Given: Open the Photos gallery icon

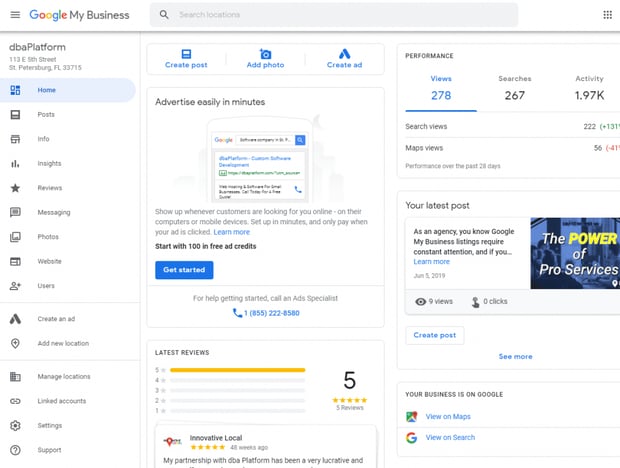Looking at the screenshot, I should 15,237.
